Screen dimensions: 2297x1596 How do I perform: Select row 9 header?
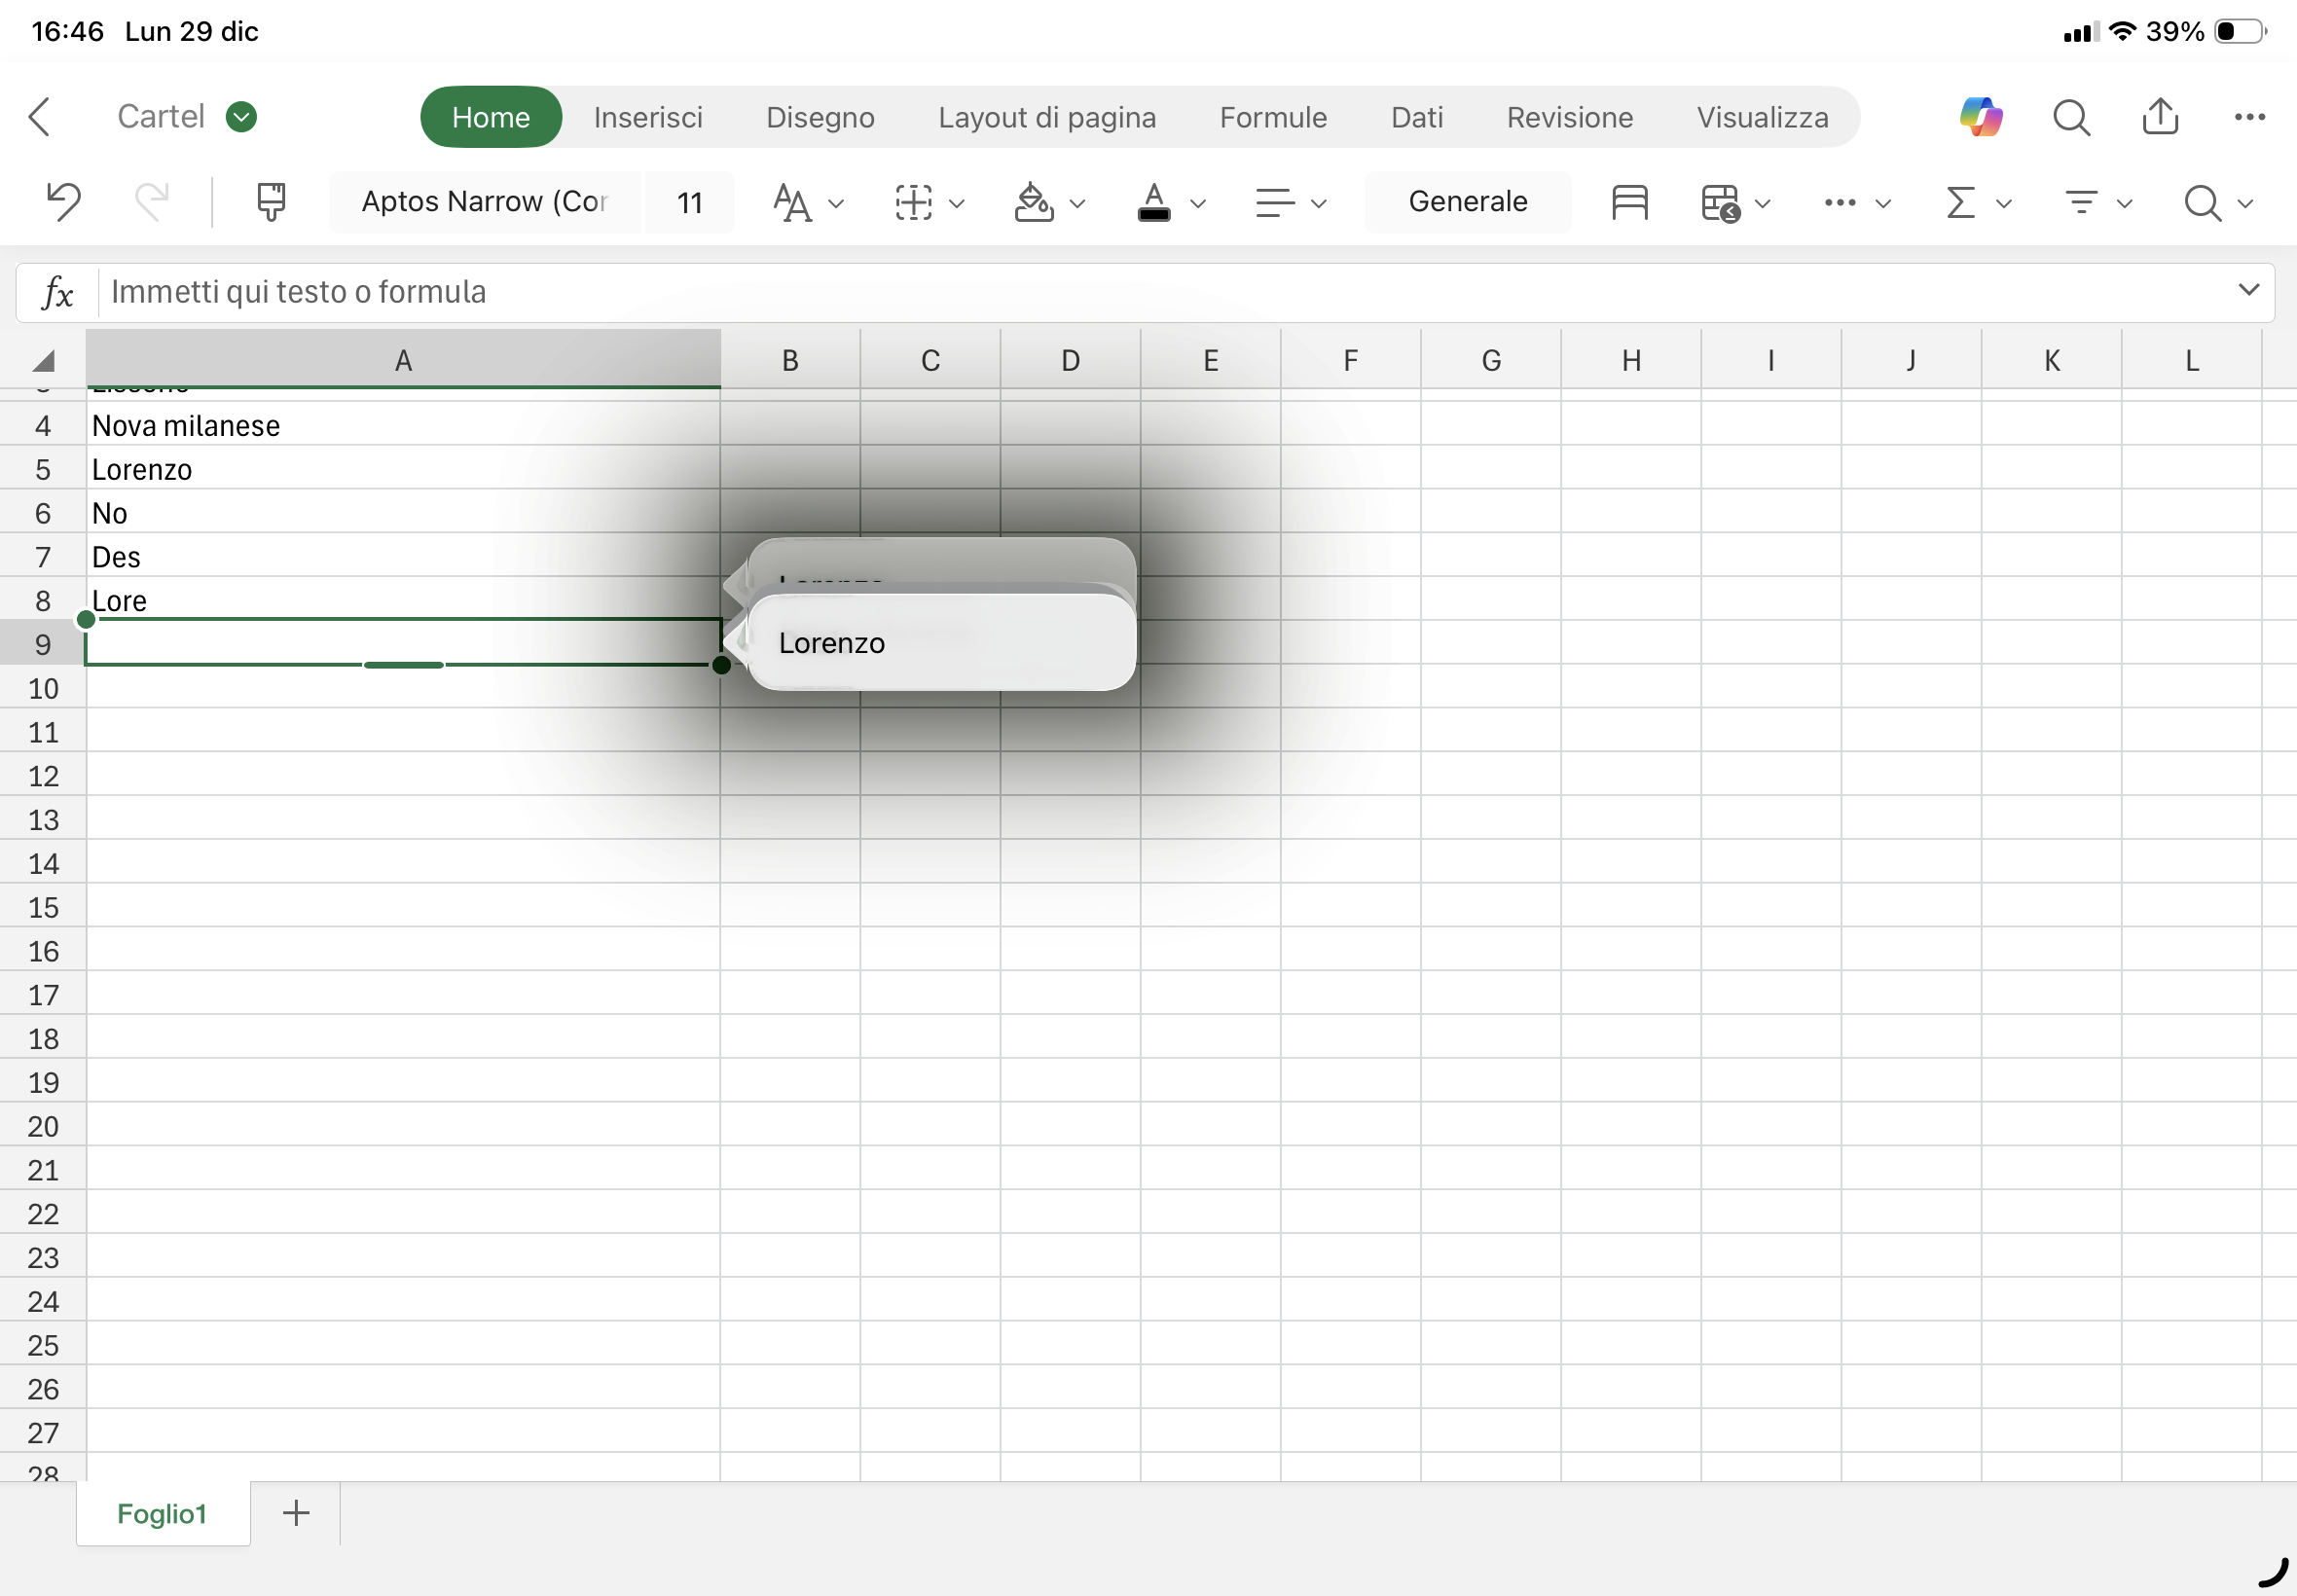pos(42,644)
